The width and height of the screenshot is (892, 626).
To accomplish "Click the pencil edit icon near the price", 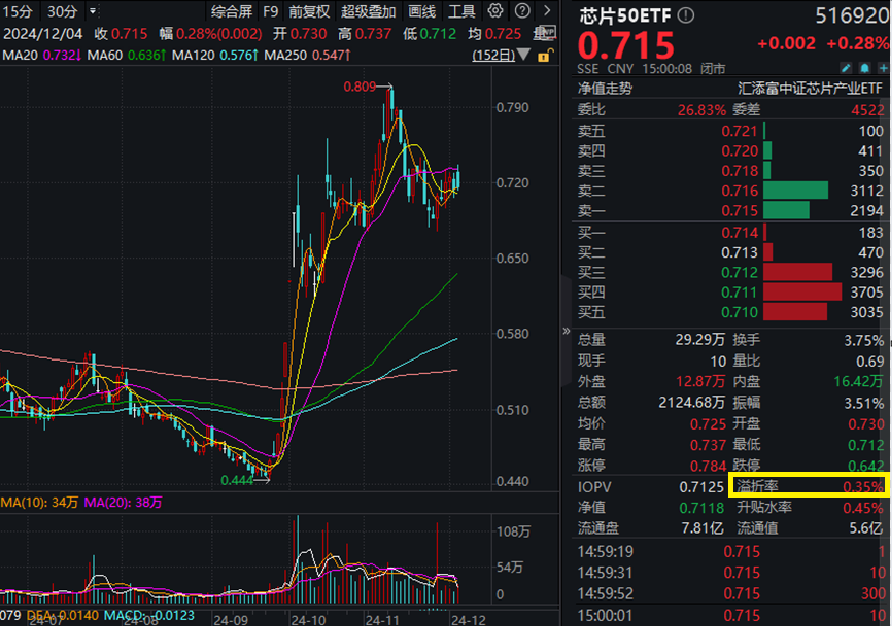I will (846, 67).
